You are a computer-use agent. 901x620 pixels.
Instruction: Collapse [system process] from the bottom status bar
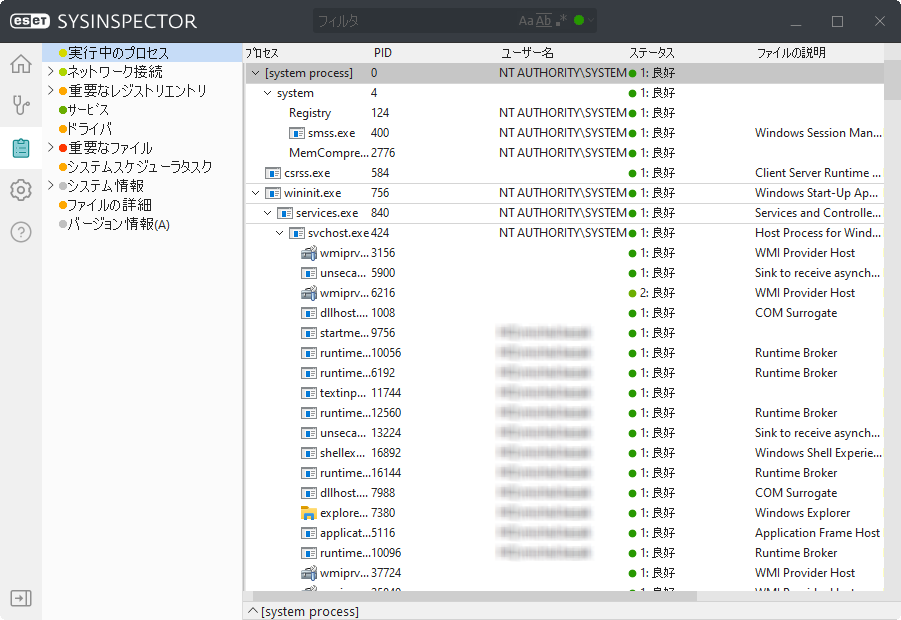253,611
